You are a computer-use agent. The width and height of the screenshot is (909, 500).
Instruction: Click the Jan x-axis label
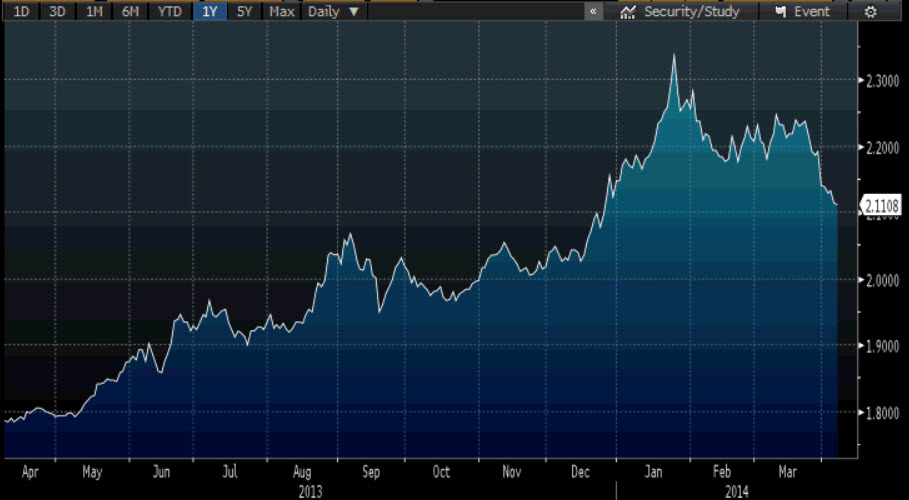[653, 472]
